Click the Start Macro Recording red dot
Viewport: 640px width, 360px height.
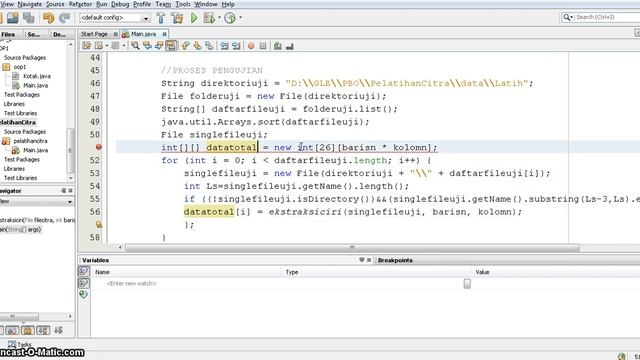(x=251, y=46)
